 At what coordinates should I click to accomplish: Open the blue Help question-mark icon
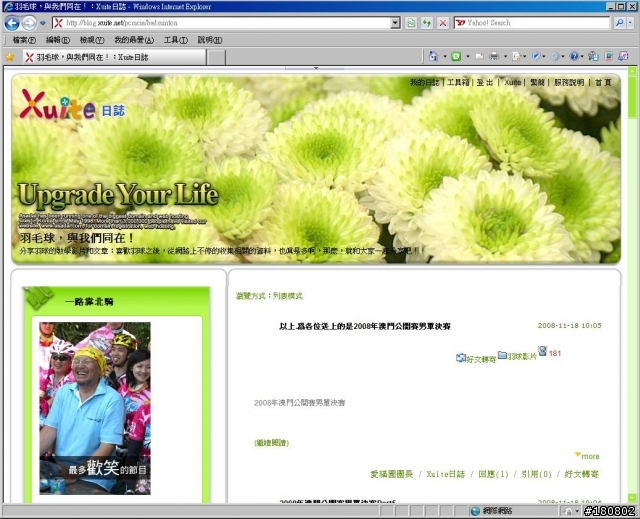point(574,56)
